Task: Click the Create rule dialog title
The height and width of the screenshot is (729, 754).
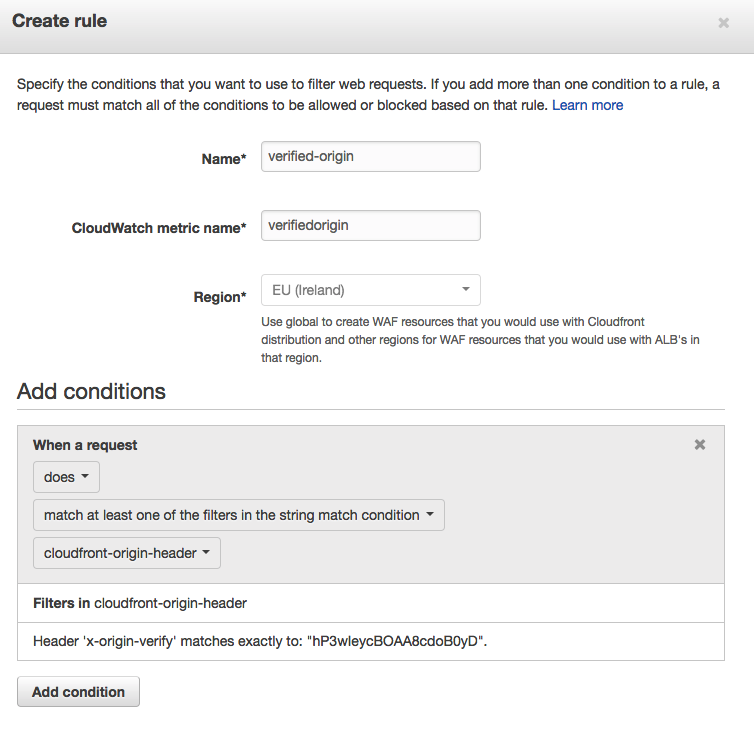Action: (60, 21)
